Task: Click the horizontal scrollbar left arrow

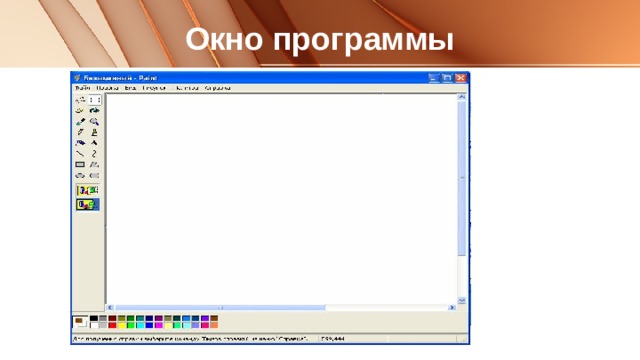Action: 110,307
